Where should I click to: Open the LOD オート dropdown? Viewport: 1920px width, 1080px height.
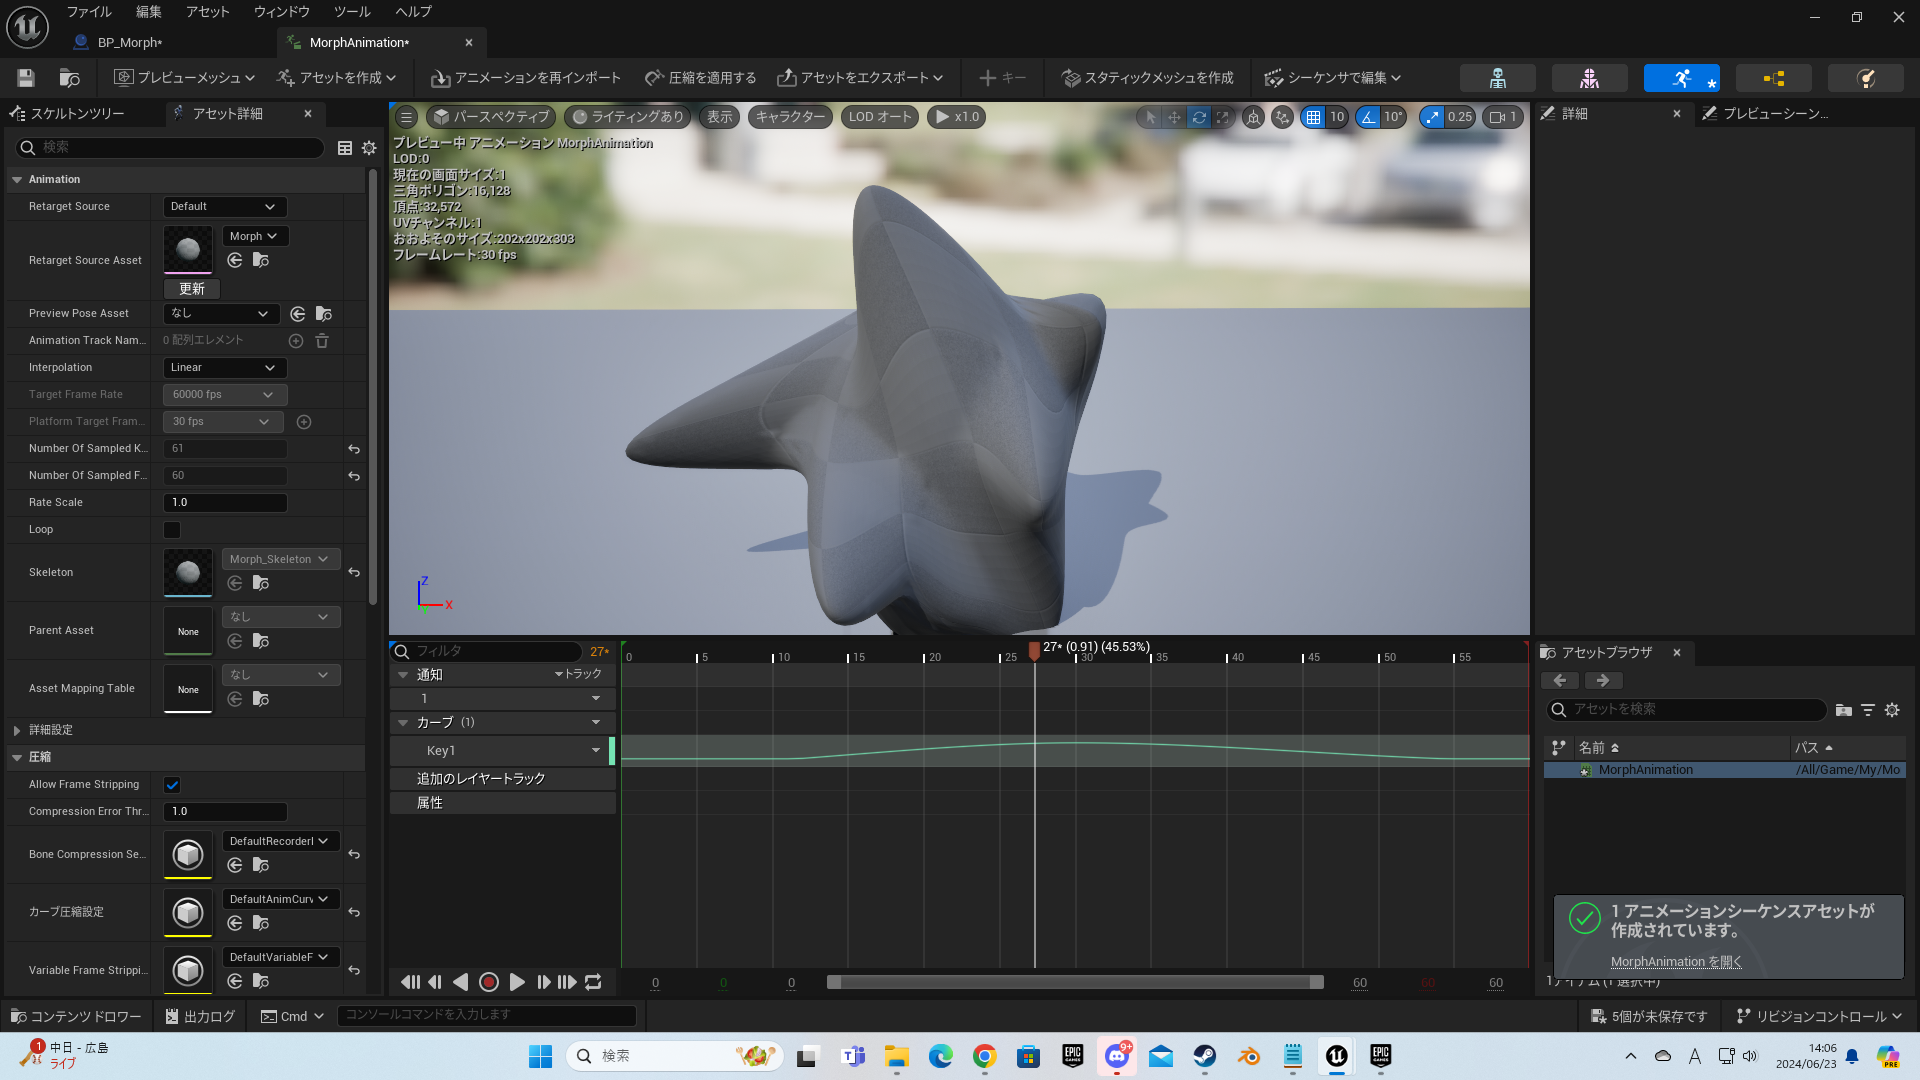(878, 117)
